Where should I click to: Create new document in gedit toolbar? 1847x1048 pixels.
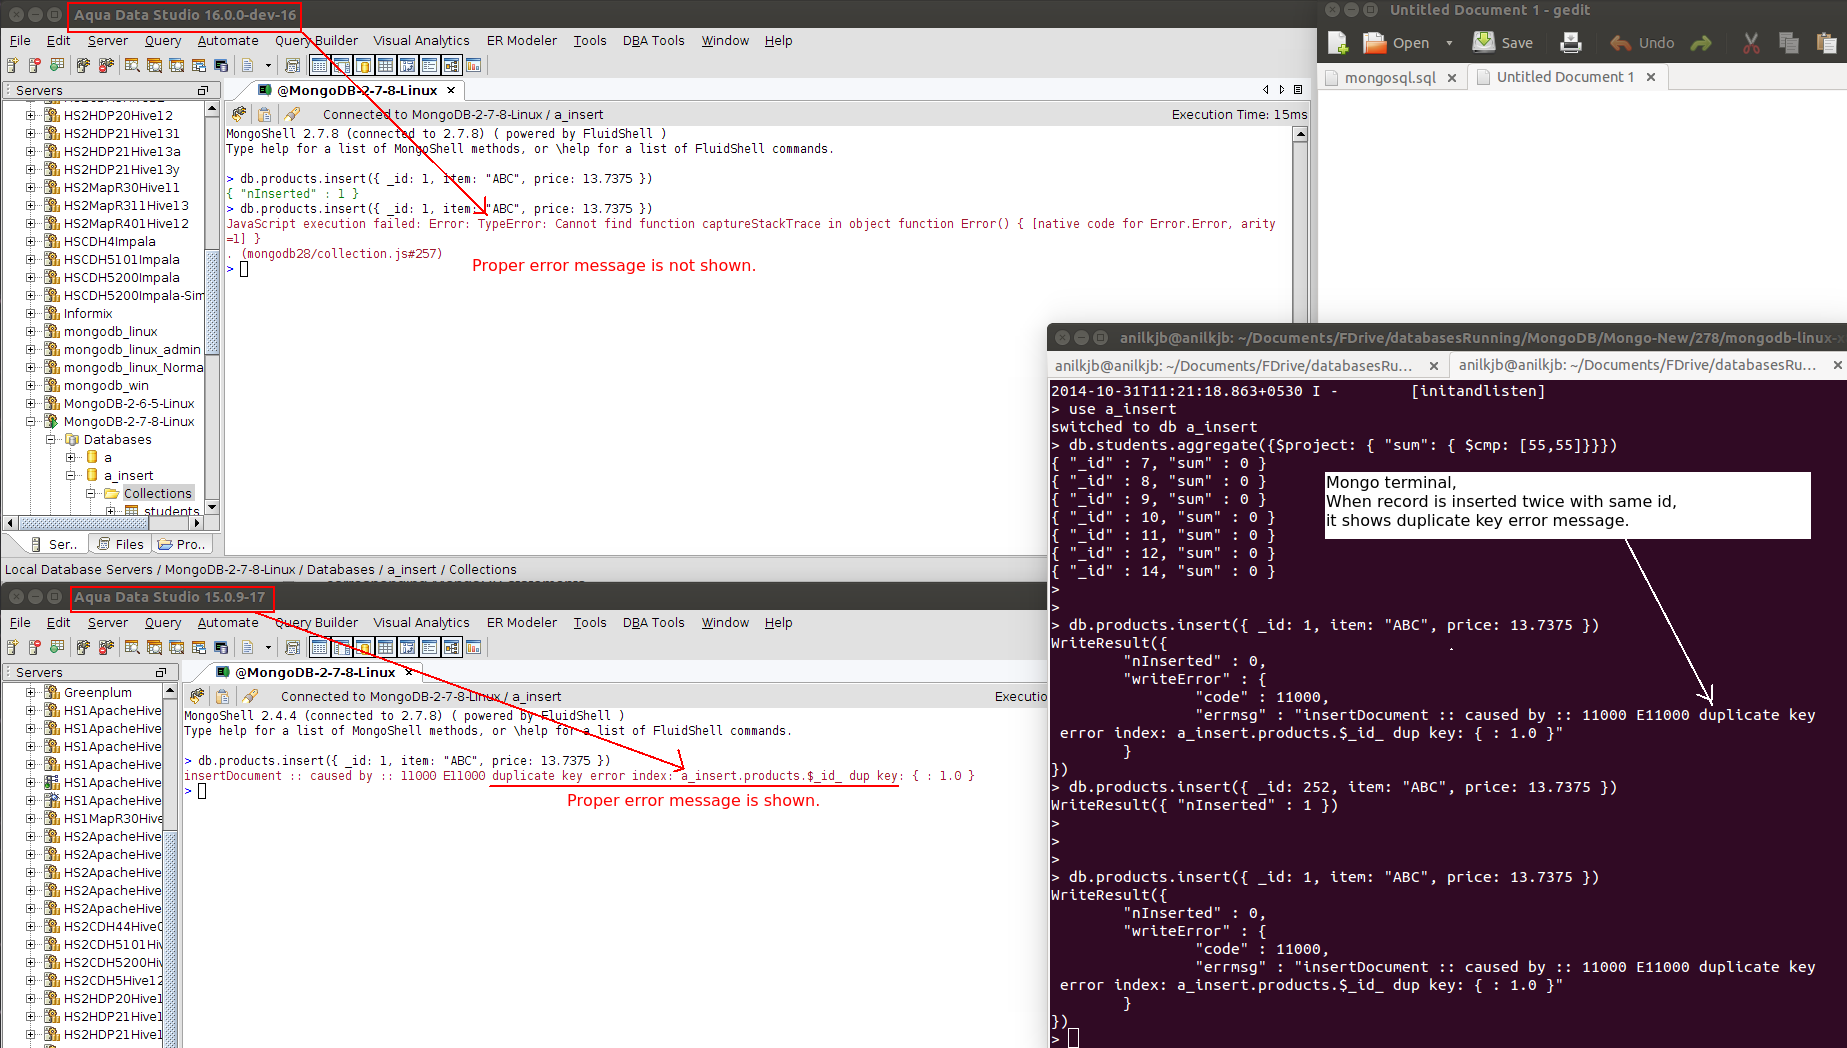pos(1338,43)
